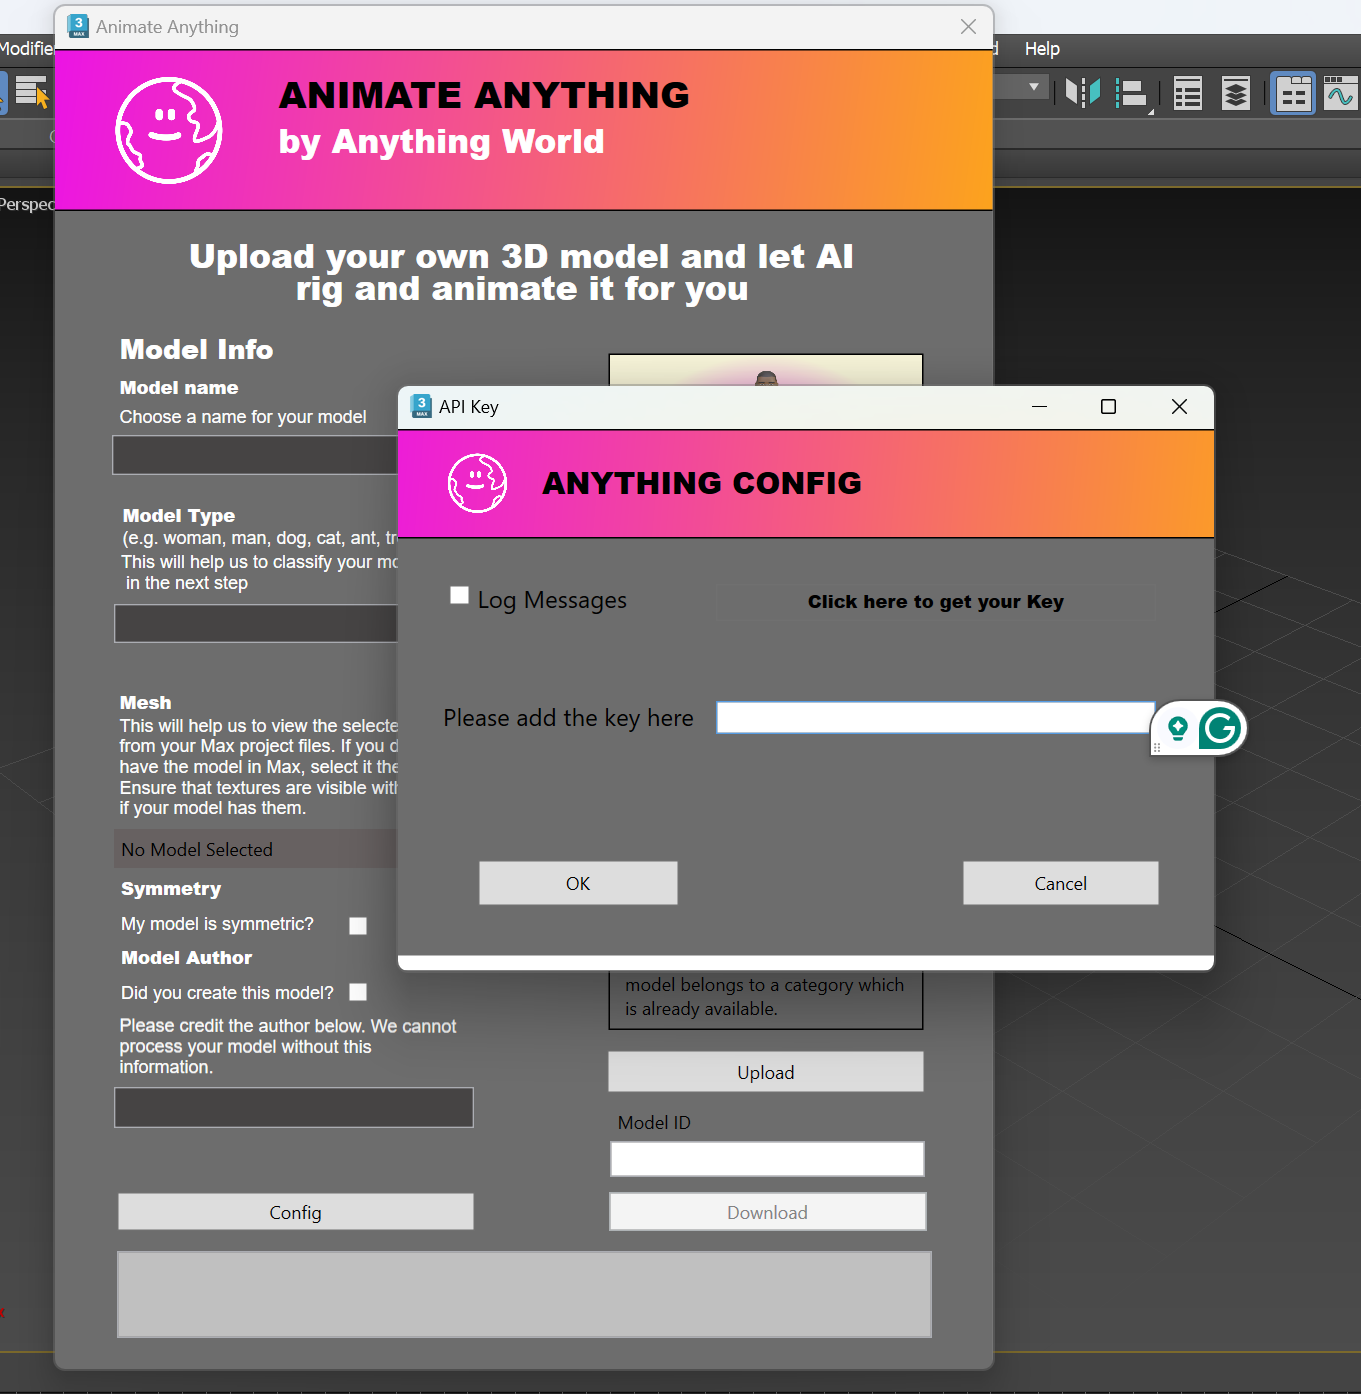Click the Mirror tool in 3ds Max toolbar
The image size is (1361, 1394).
coord(1082,93)
